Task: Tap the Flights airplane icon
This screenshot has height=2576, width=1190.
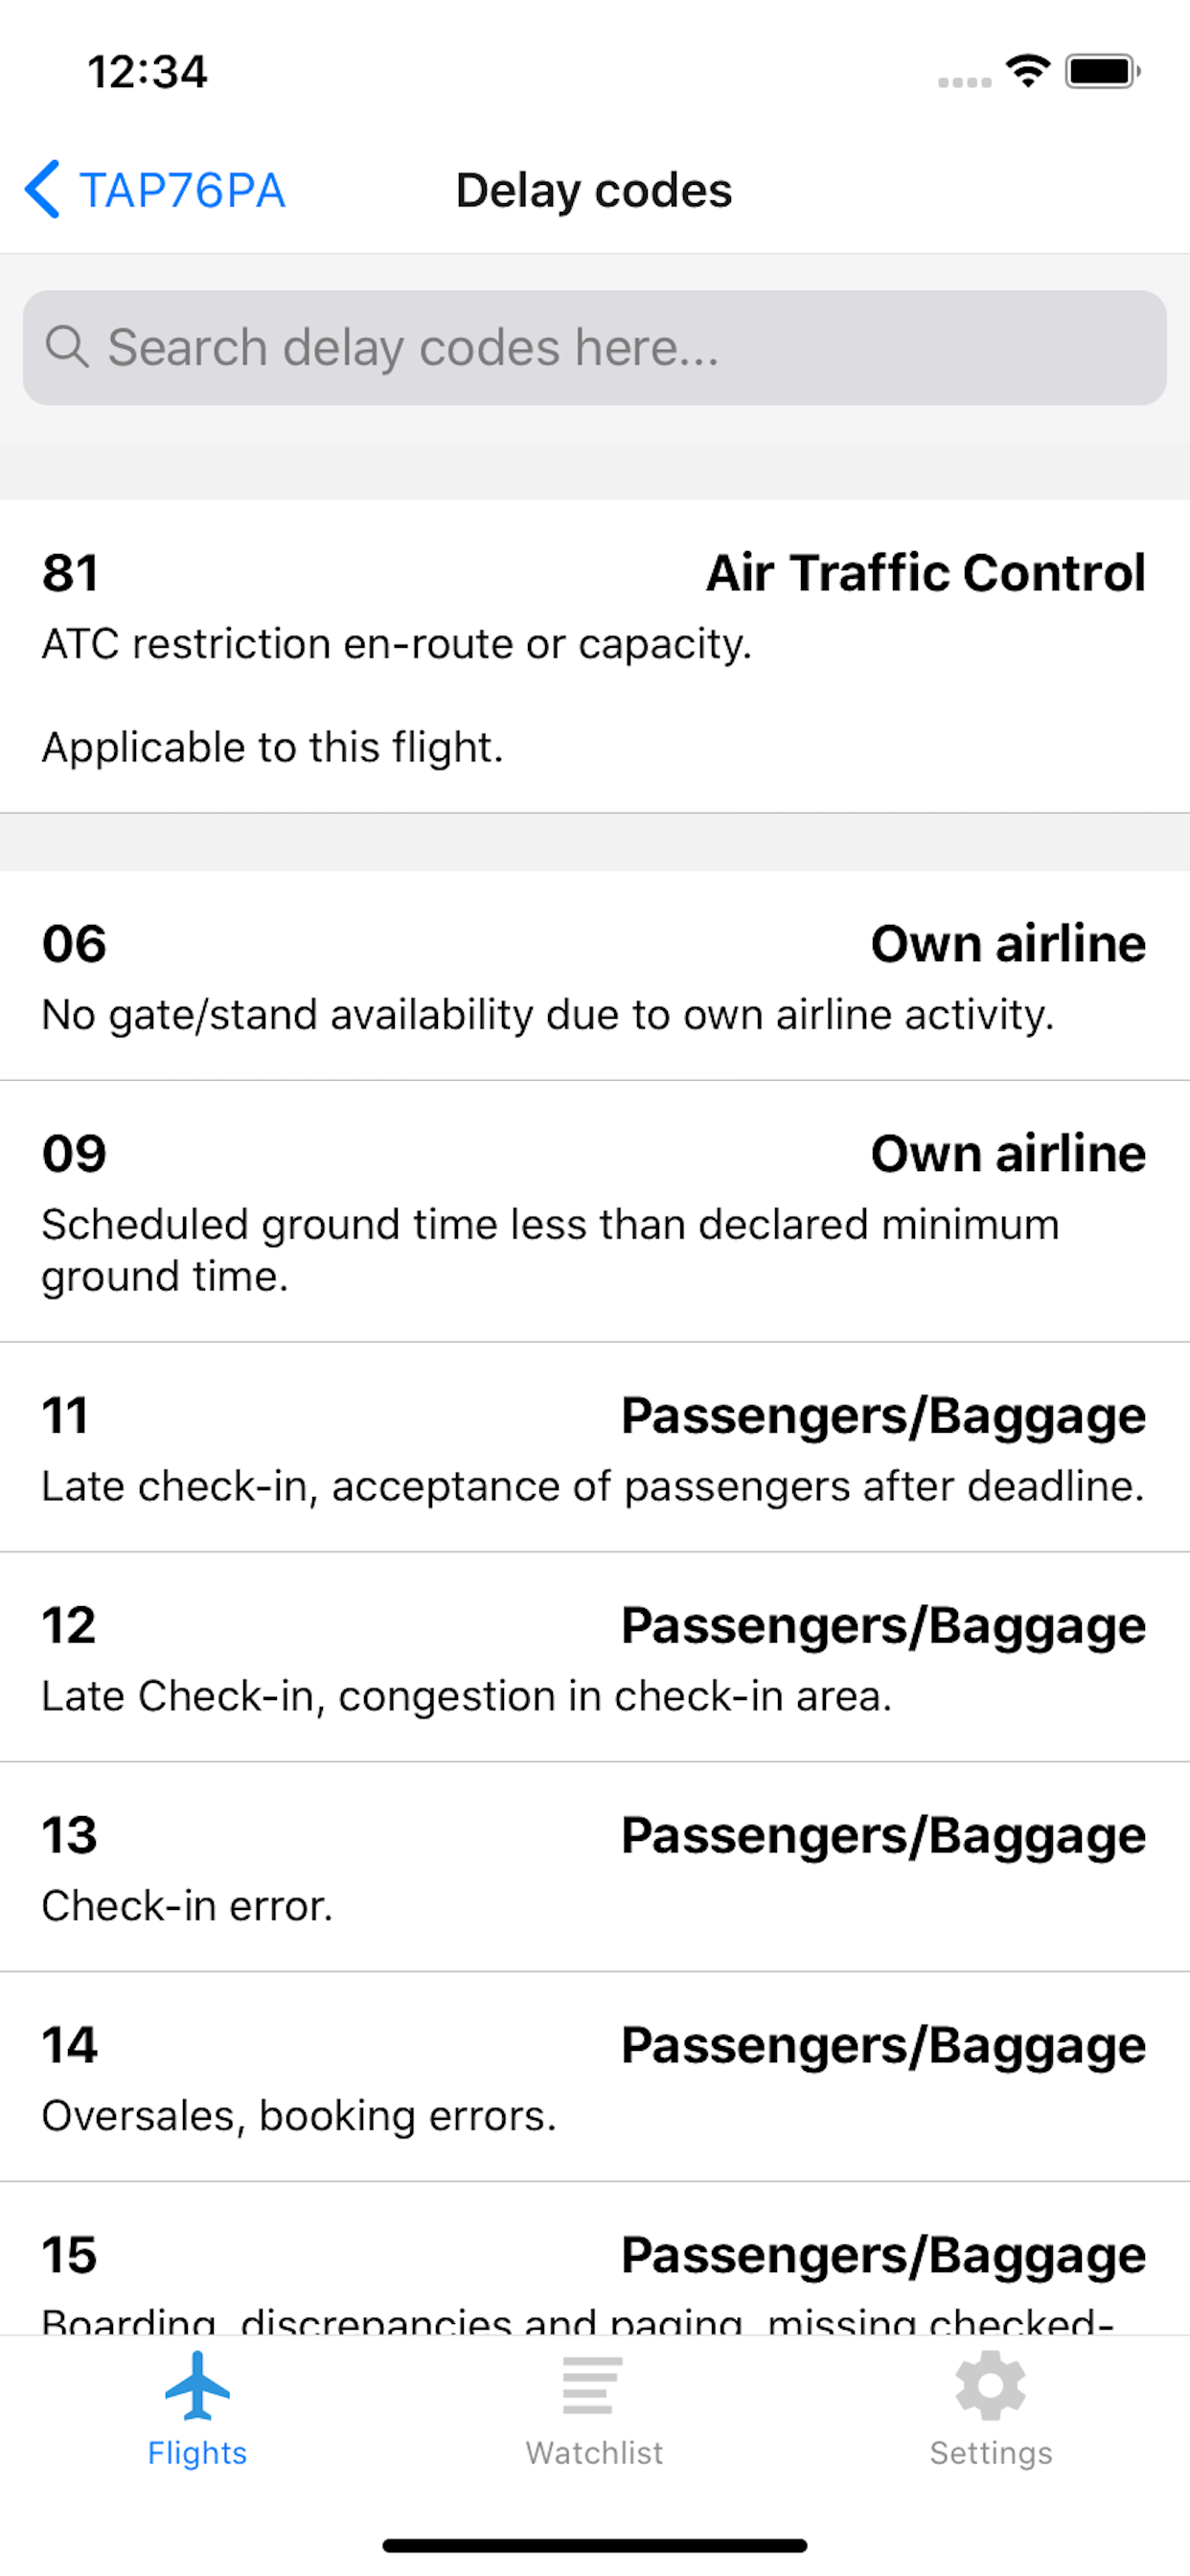Action: coord(197,2385)
